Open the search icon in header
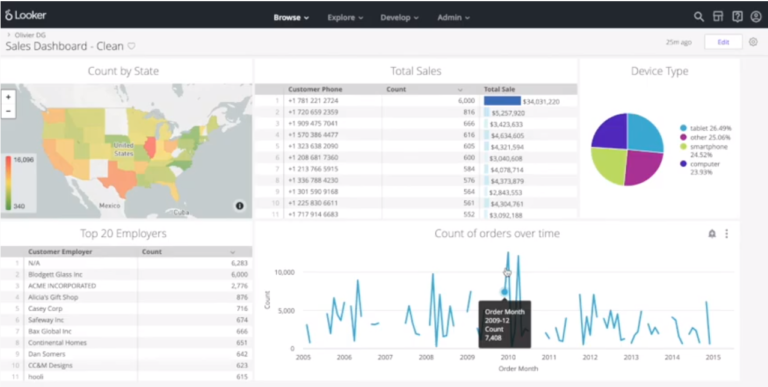Image resolution: width=768 pixels, height=387 pixels. pyautogui.click(x=698, y=17)
